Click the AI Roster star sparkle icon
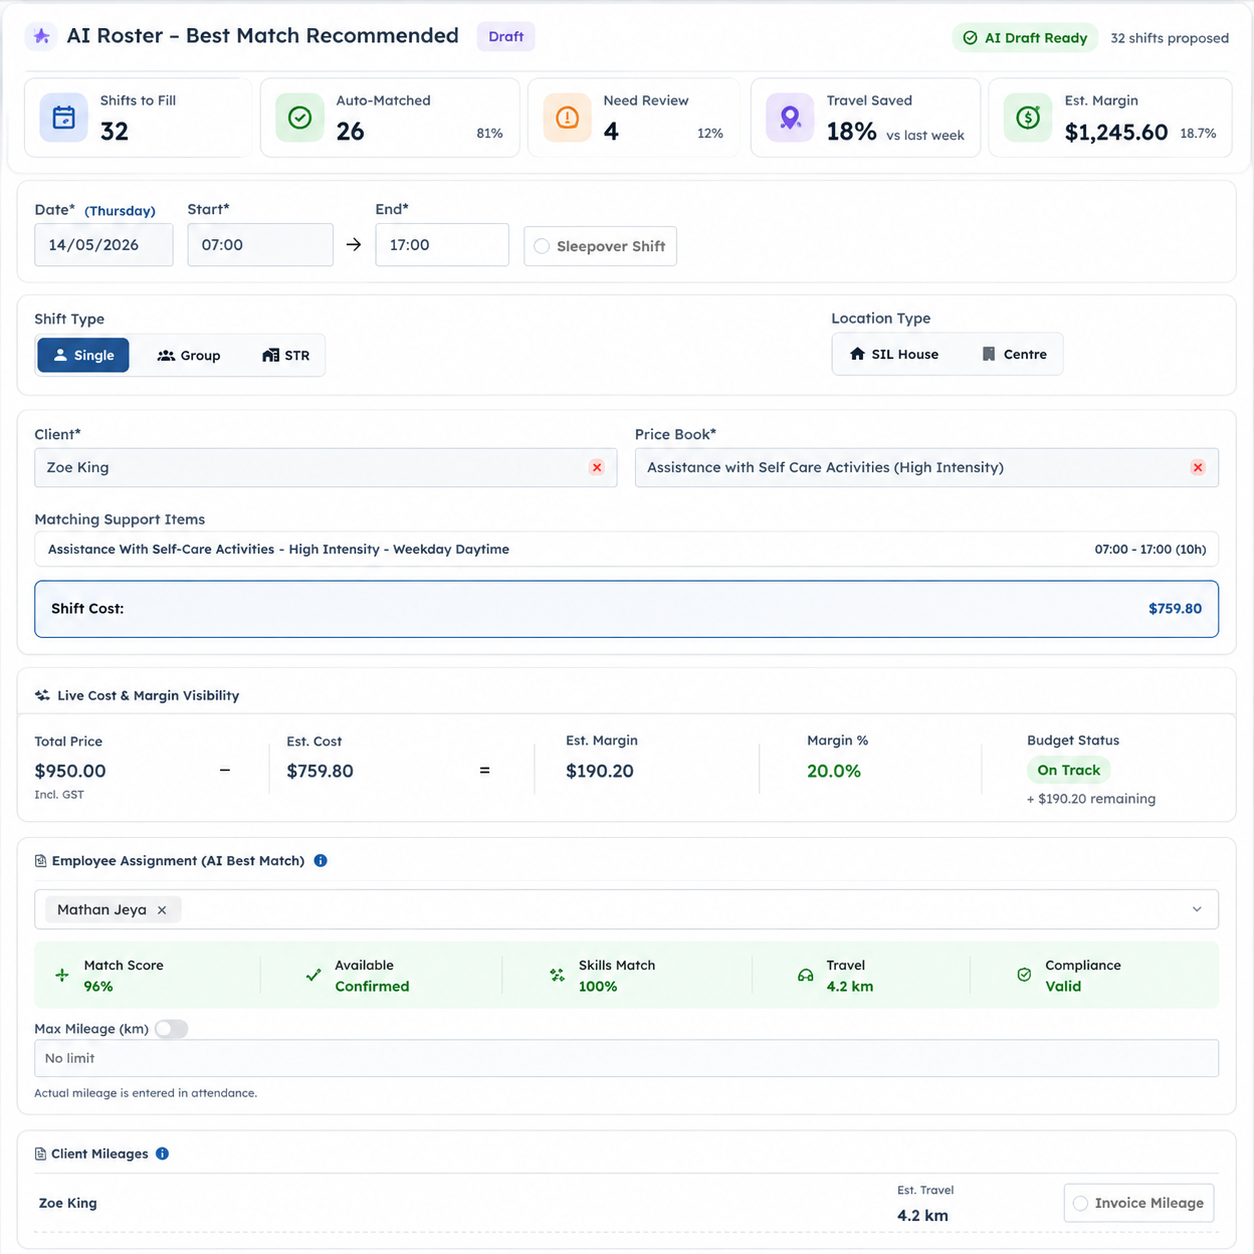1254x1254 pixels. 41,36
